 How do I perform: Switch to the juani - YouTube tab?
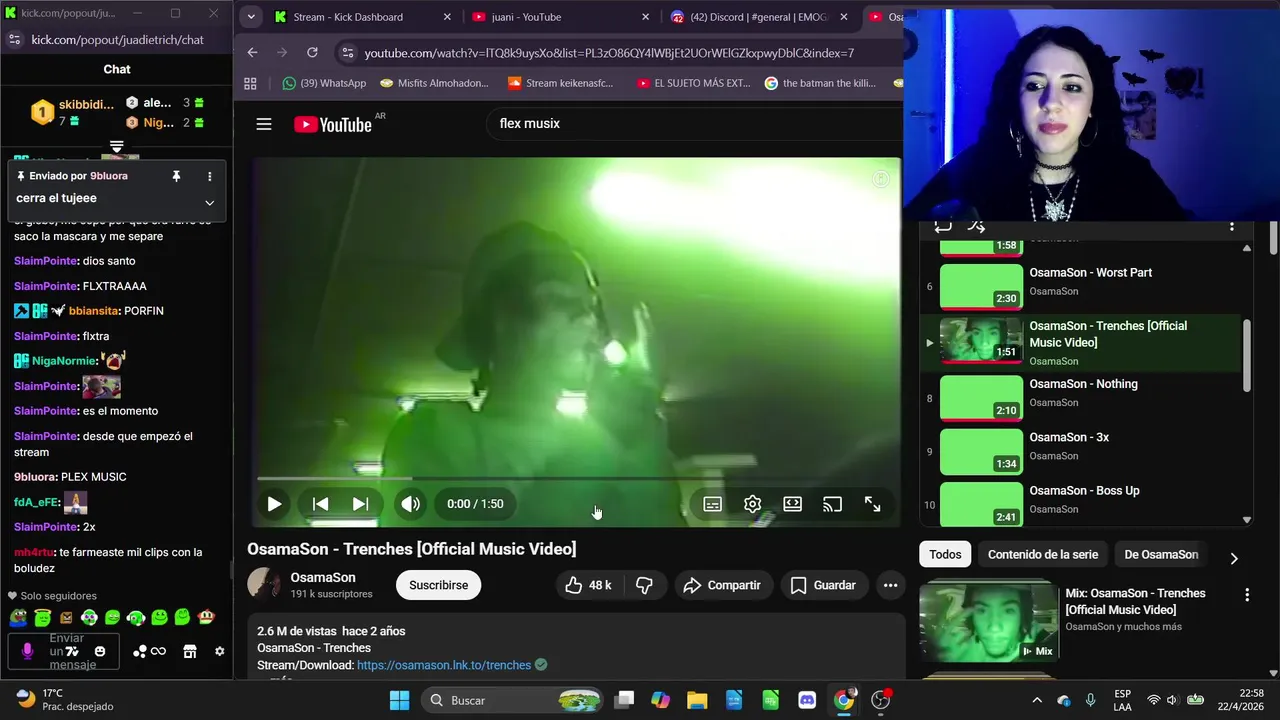560,17
